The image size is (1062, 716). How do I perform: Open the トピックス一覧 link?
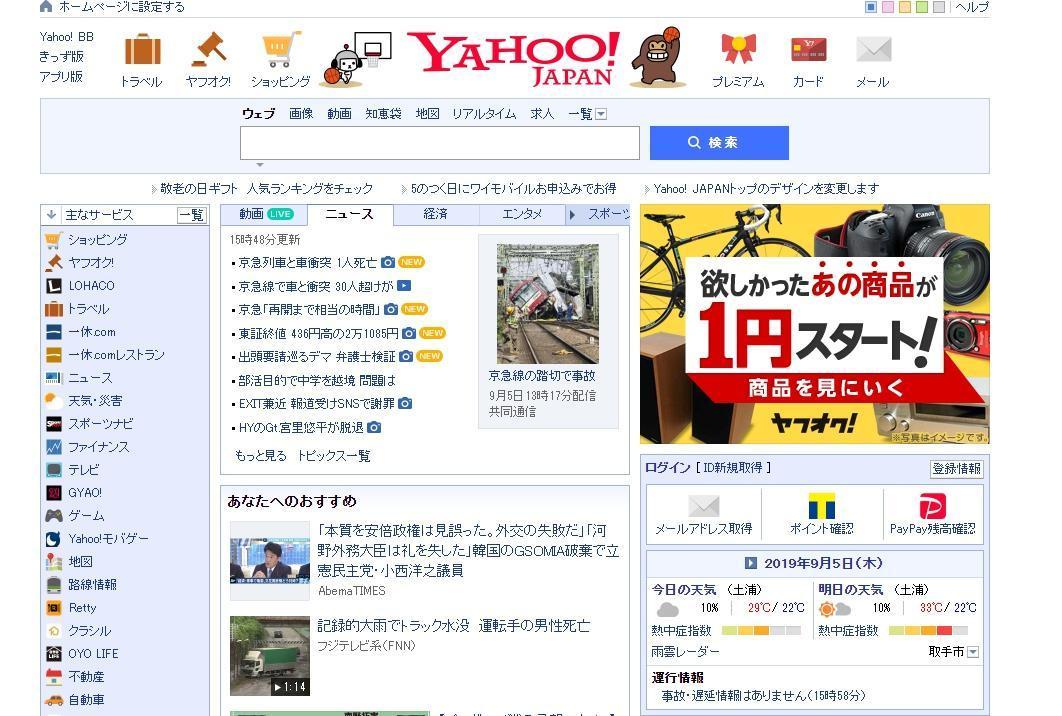click(334, 456)
